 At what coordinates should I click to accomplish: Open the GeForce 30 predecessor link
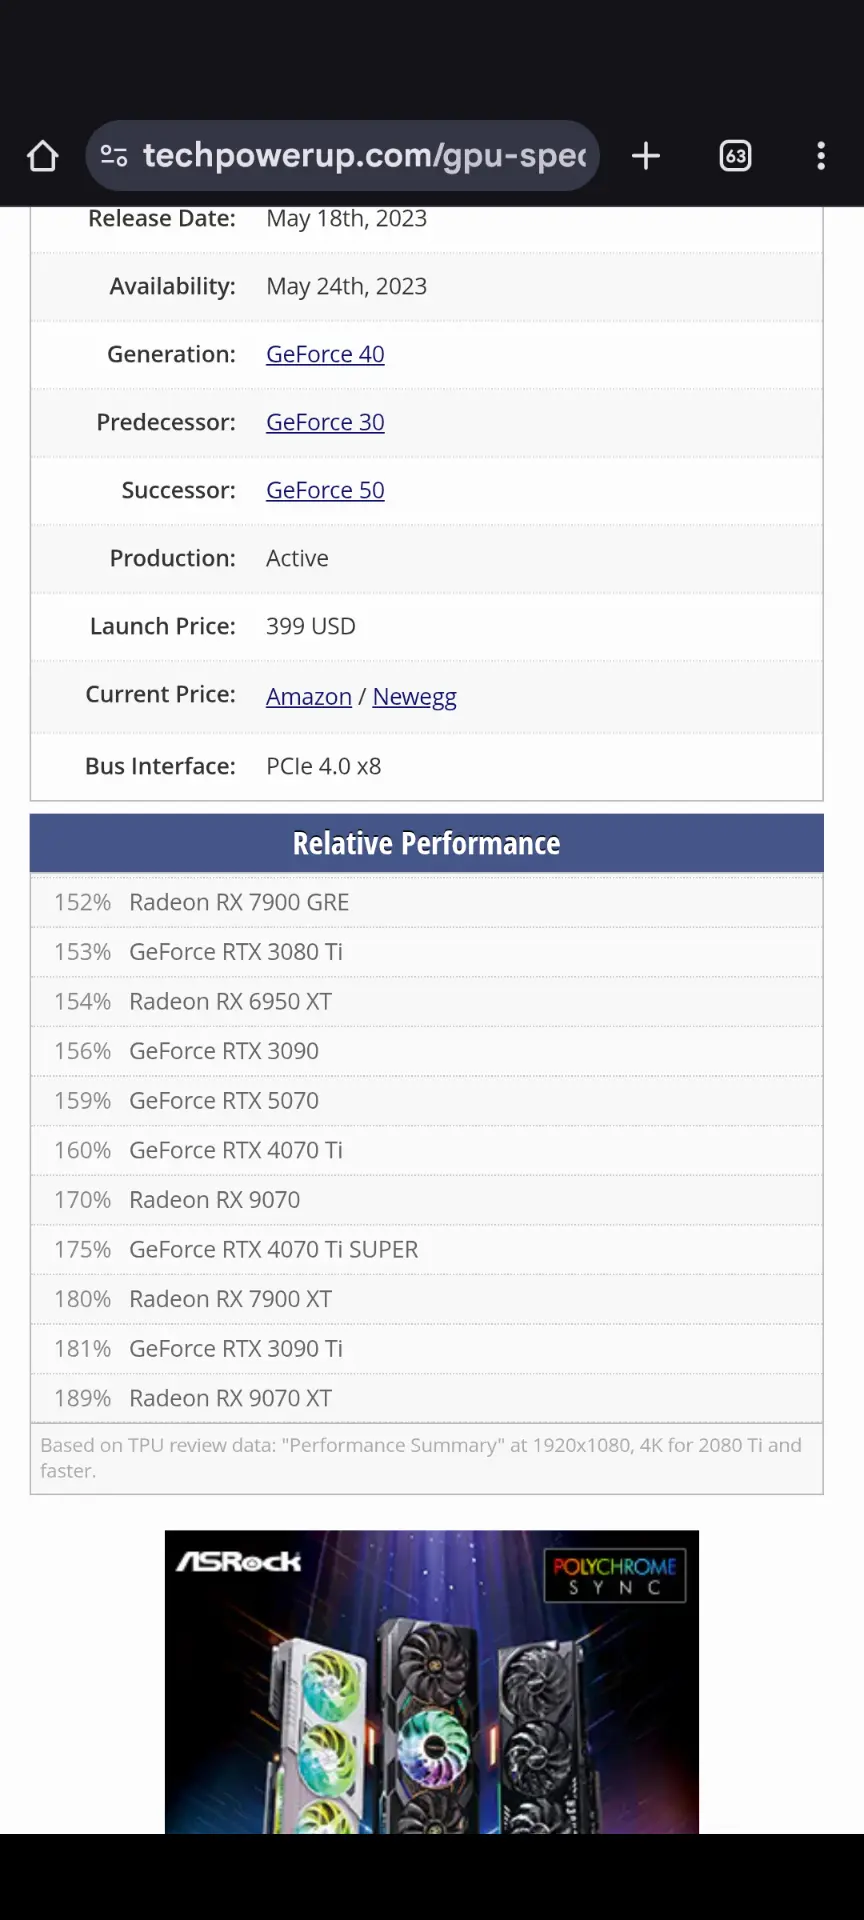pyautogui.click(x=325, y=422)
